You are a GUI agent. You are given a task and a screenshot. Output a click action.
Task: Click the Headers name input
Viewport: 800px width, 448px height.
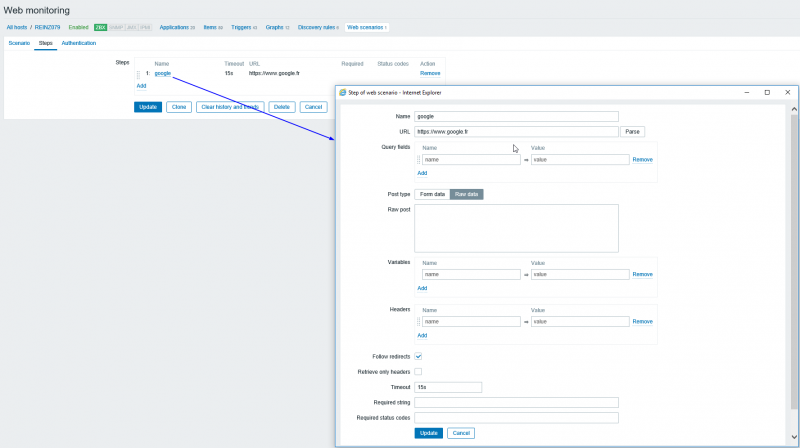471,321
